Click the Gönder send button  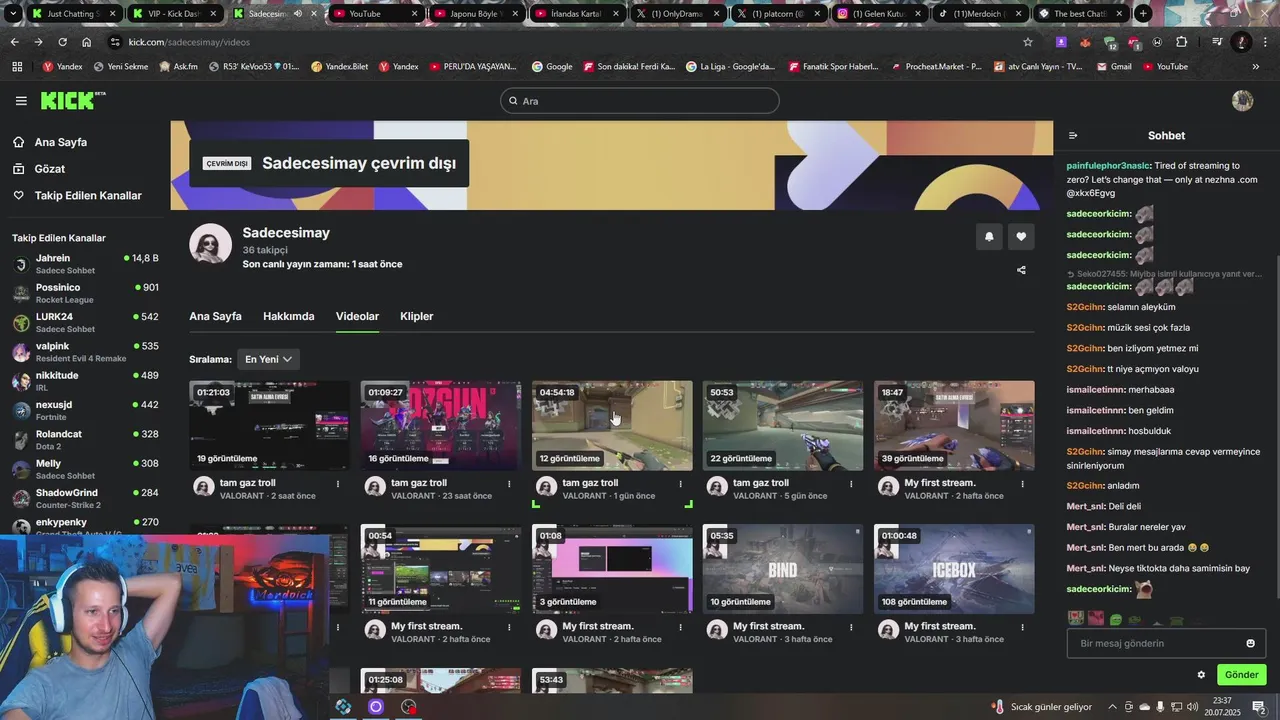1241,675
